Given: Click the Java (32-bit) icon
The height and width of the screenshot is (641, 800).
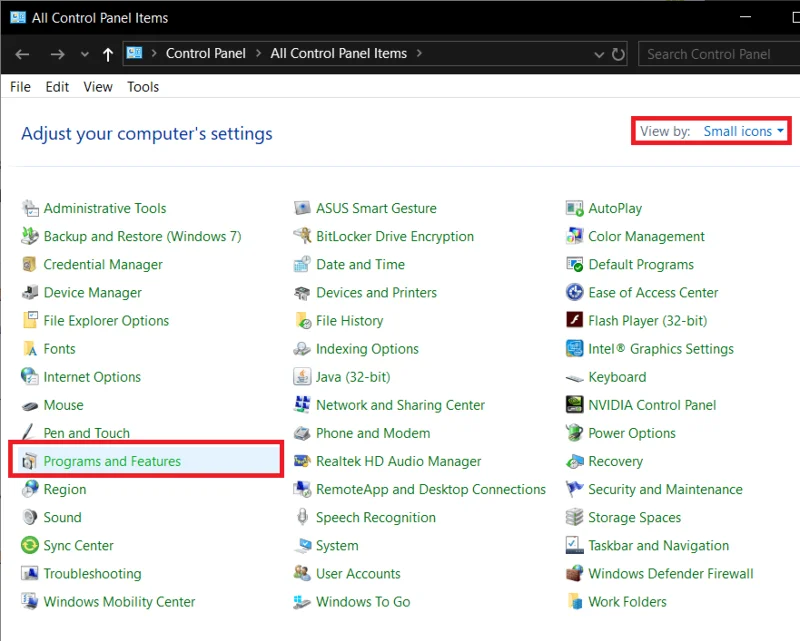Looking at the screenshot, I should (x=302, y=377).
